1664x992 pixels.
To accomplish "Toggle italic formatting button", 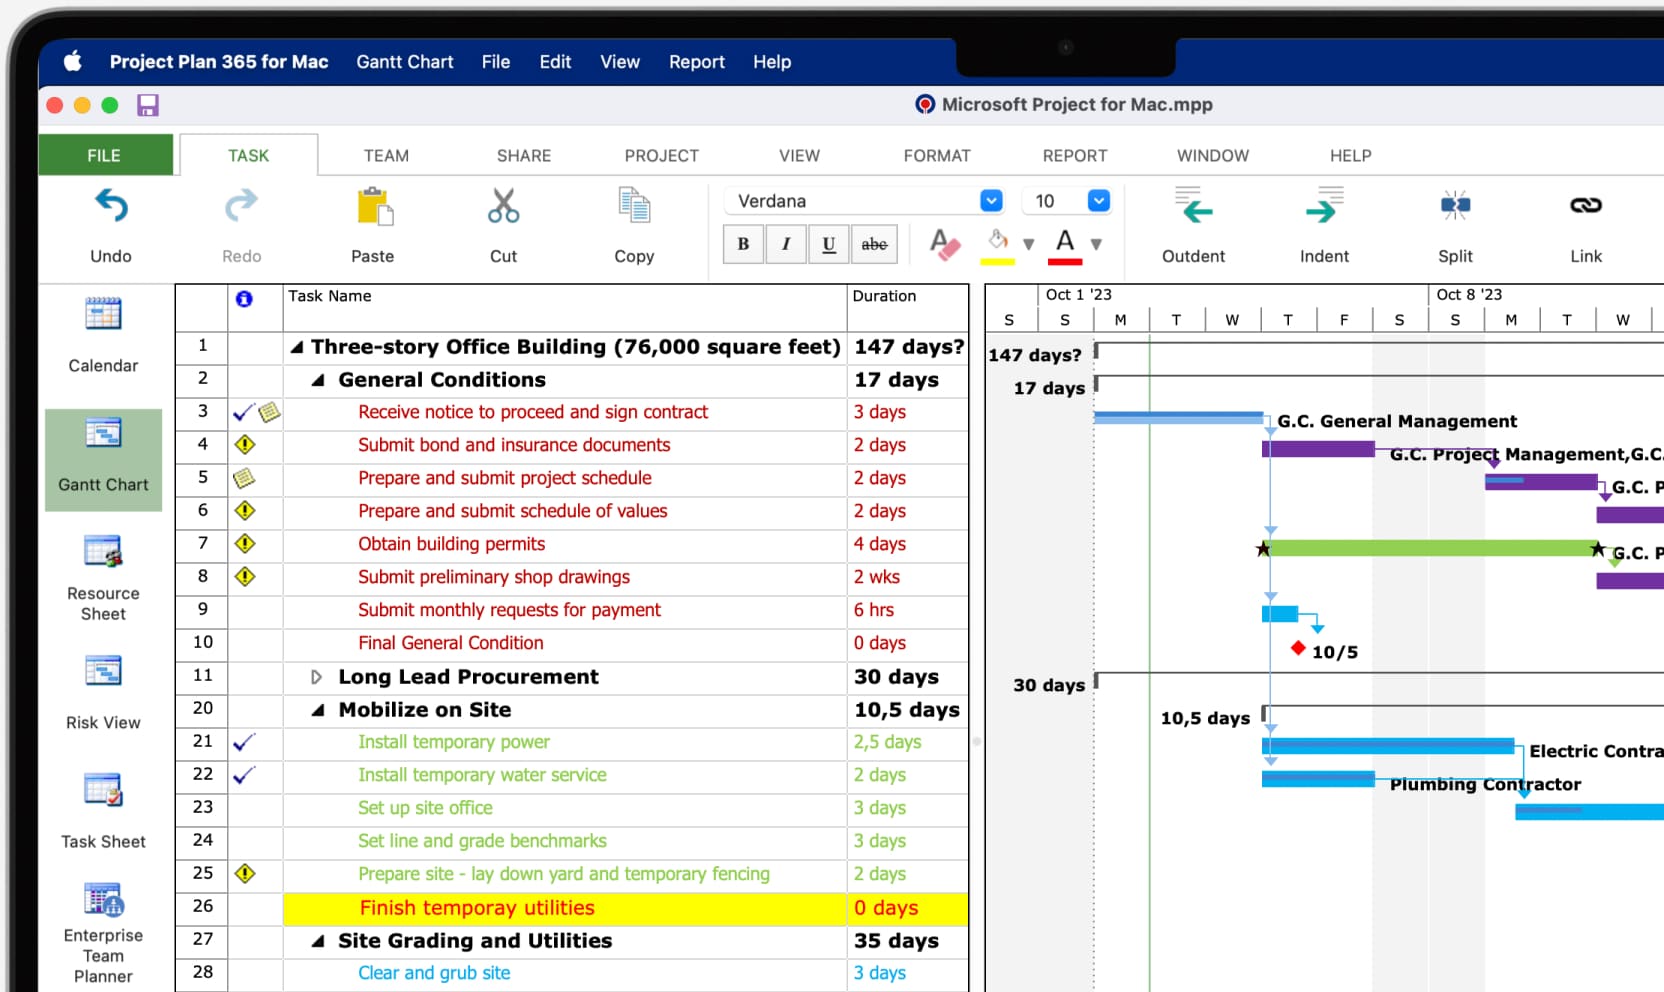I will (x=786, y=244).
